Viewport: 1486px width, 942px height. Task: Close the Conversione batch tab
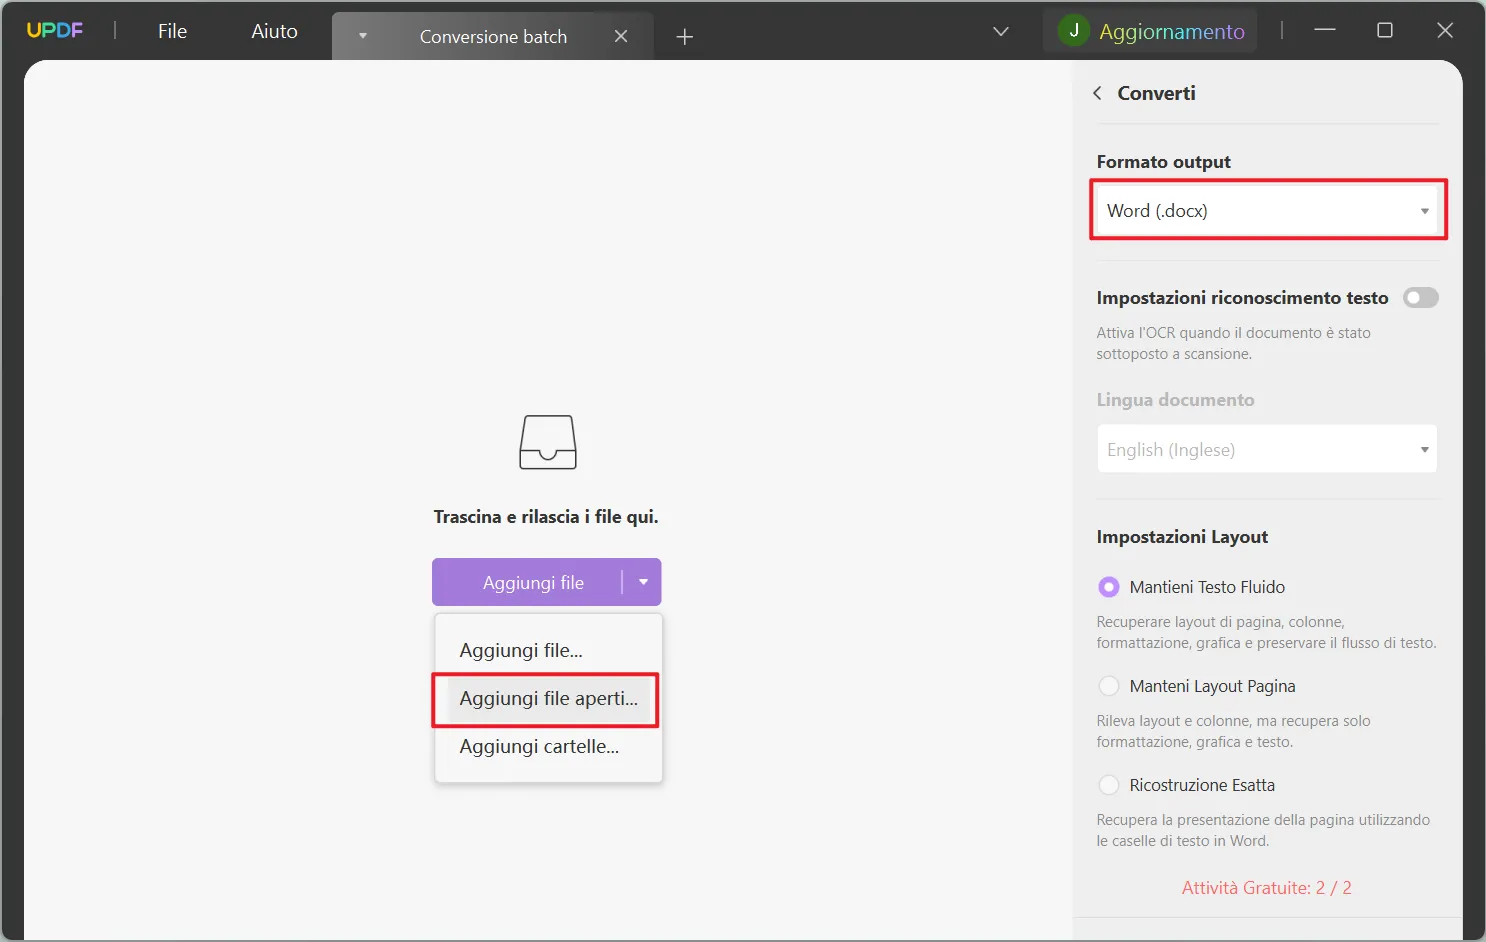click(x=621, y=36)
